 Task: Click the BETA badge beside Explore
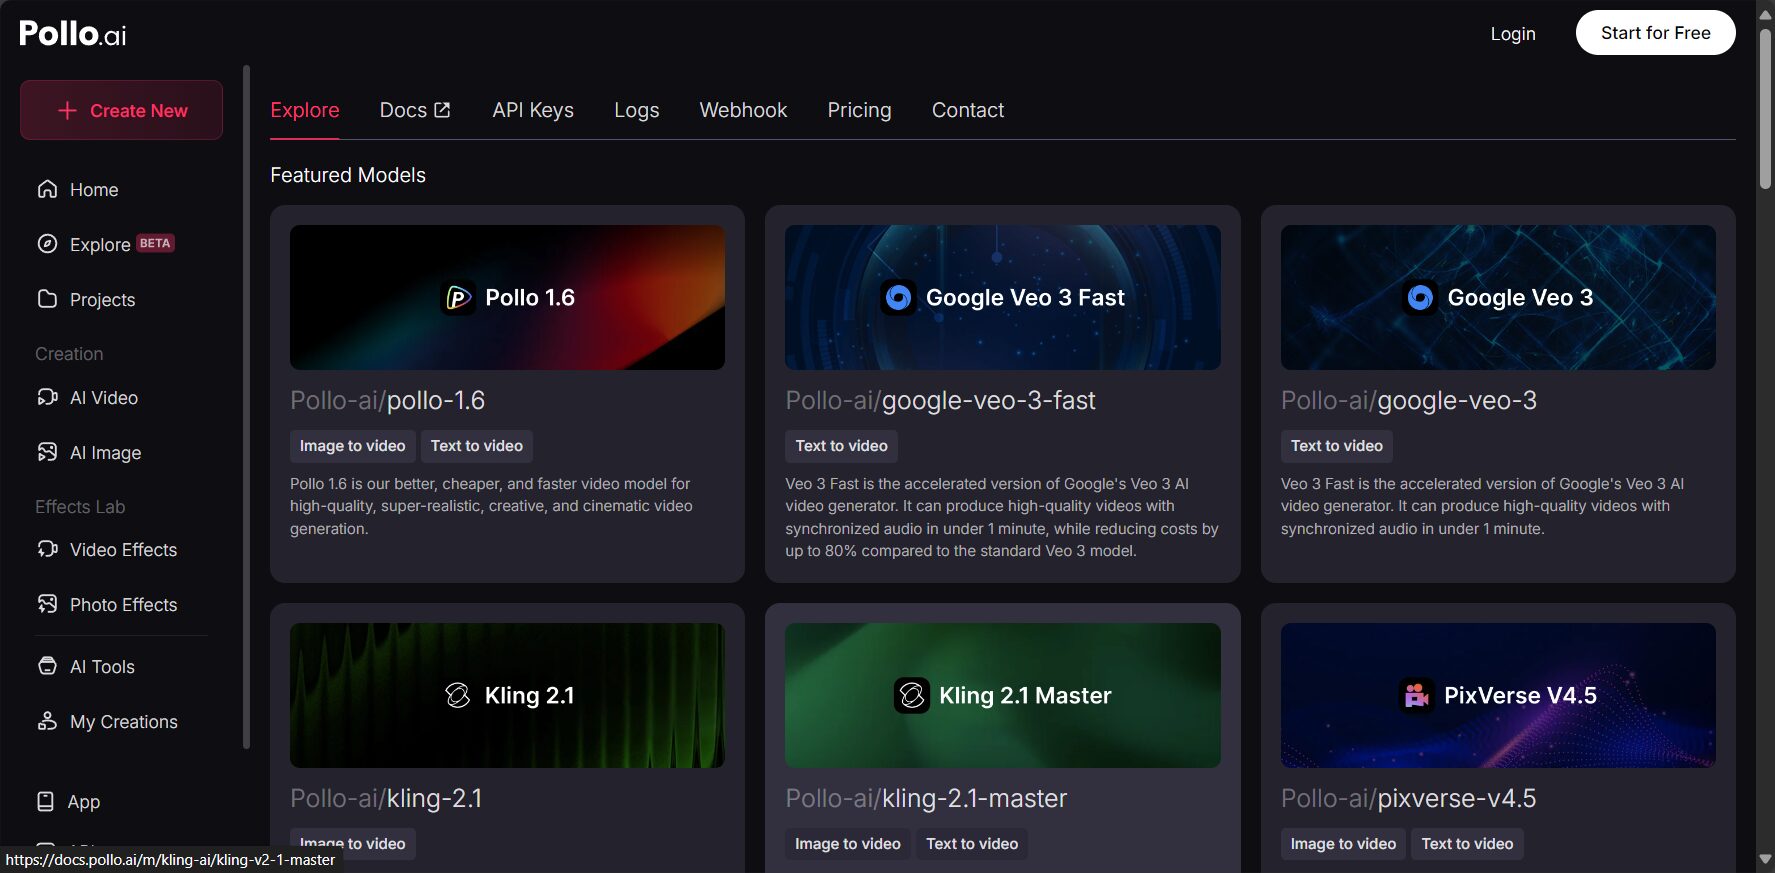click(155, 243)
